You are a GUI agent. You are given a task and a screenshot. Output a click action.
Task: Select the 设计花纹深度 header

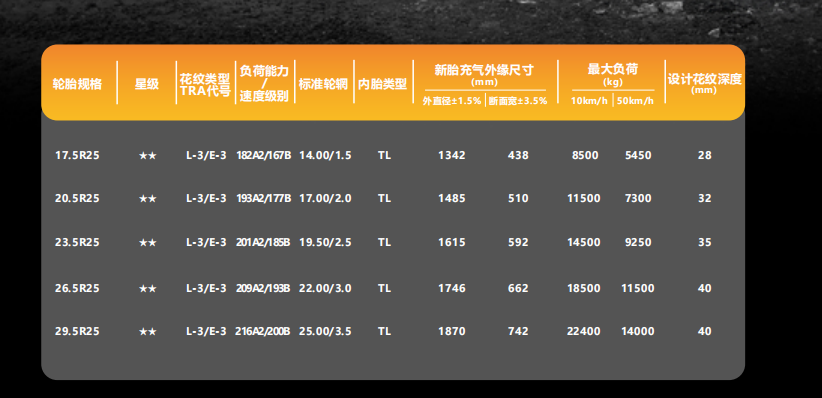[704, 80]
